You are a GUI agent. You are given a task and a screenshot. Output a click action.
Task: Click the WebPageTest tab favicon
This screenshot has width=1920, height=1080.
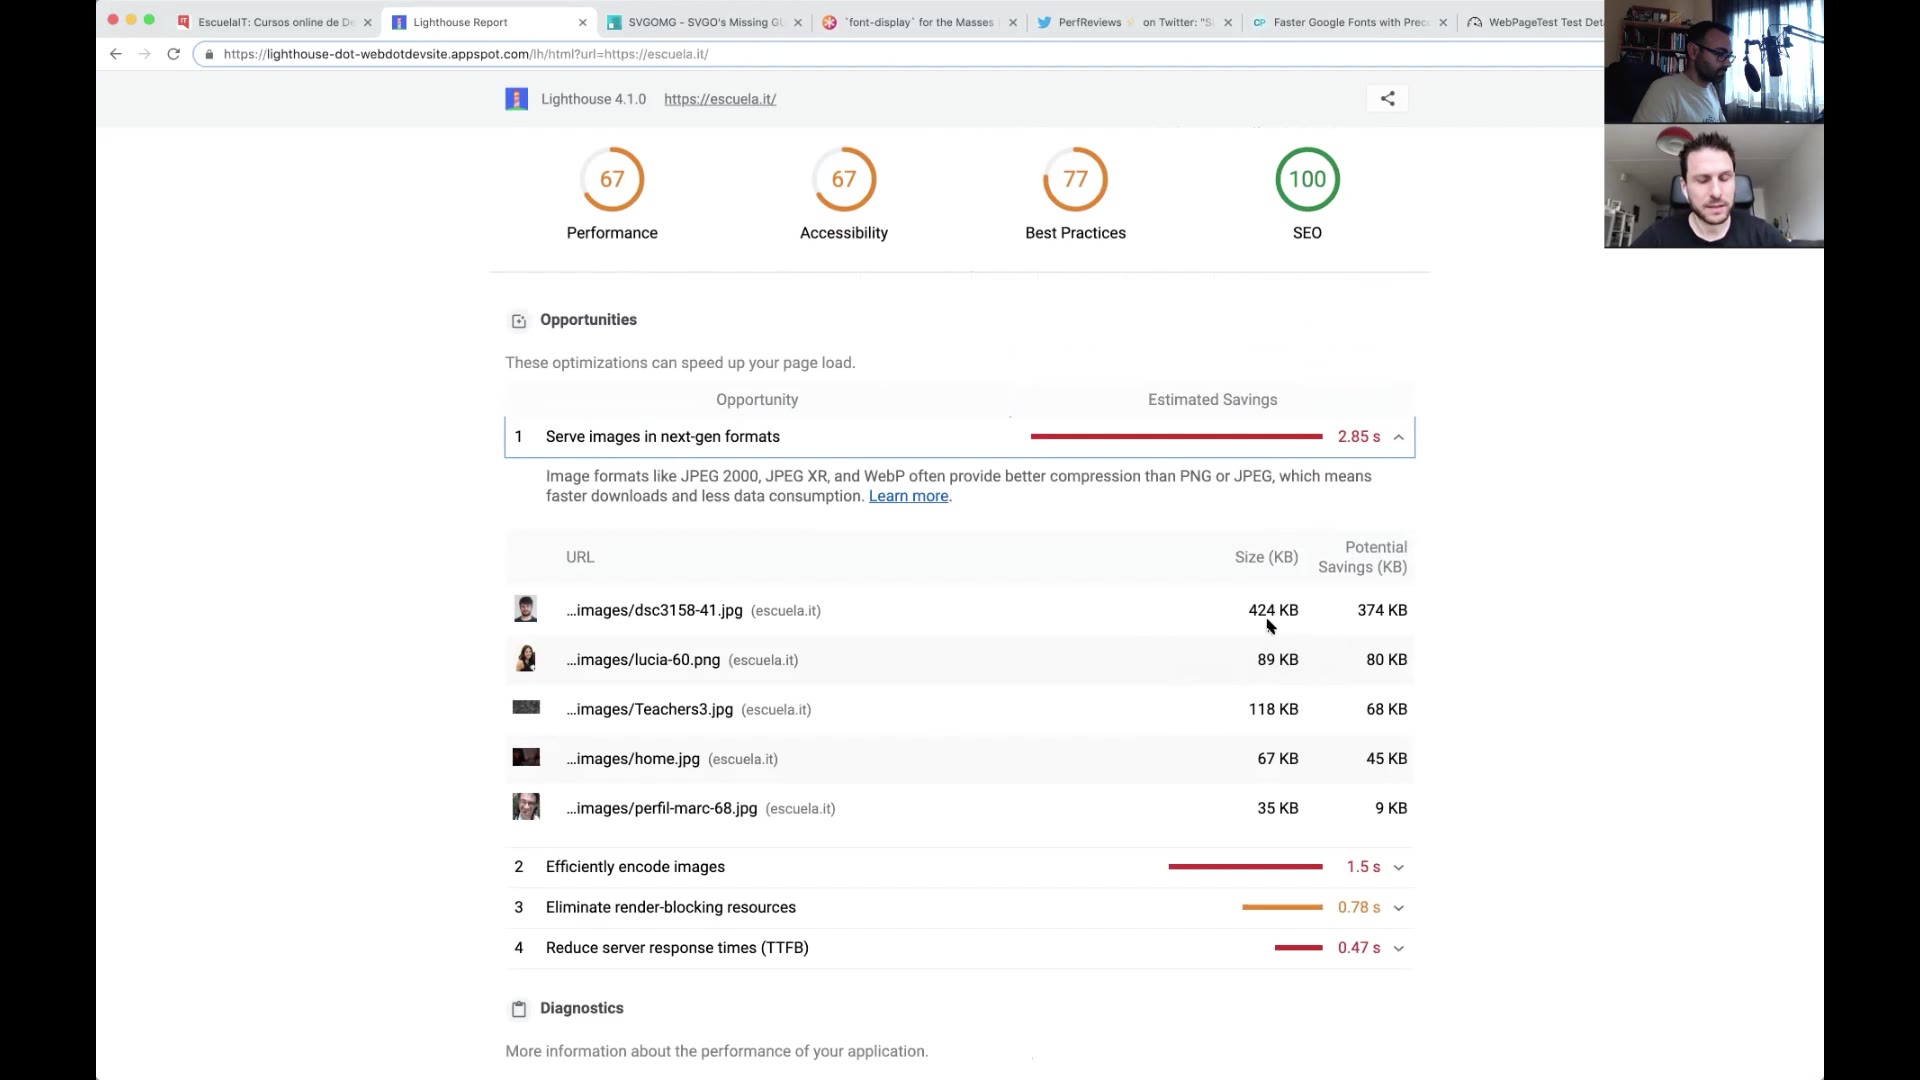(1475, 22)
